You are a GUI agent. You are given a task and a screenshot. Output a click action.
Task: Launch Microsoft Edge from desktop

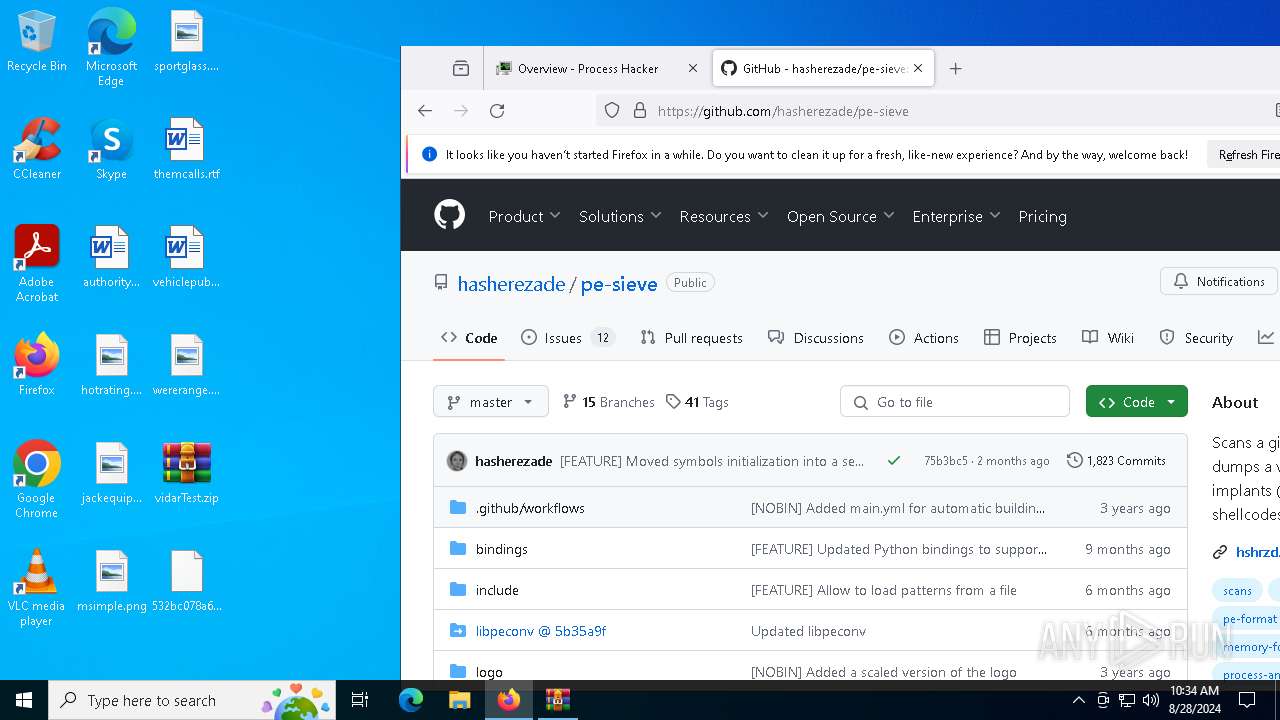(x=111, y=48)
